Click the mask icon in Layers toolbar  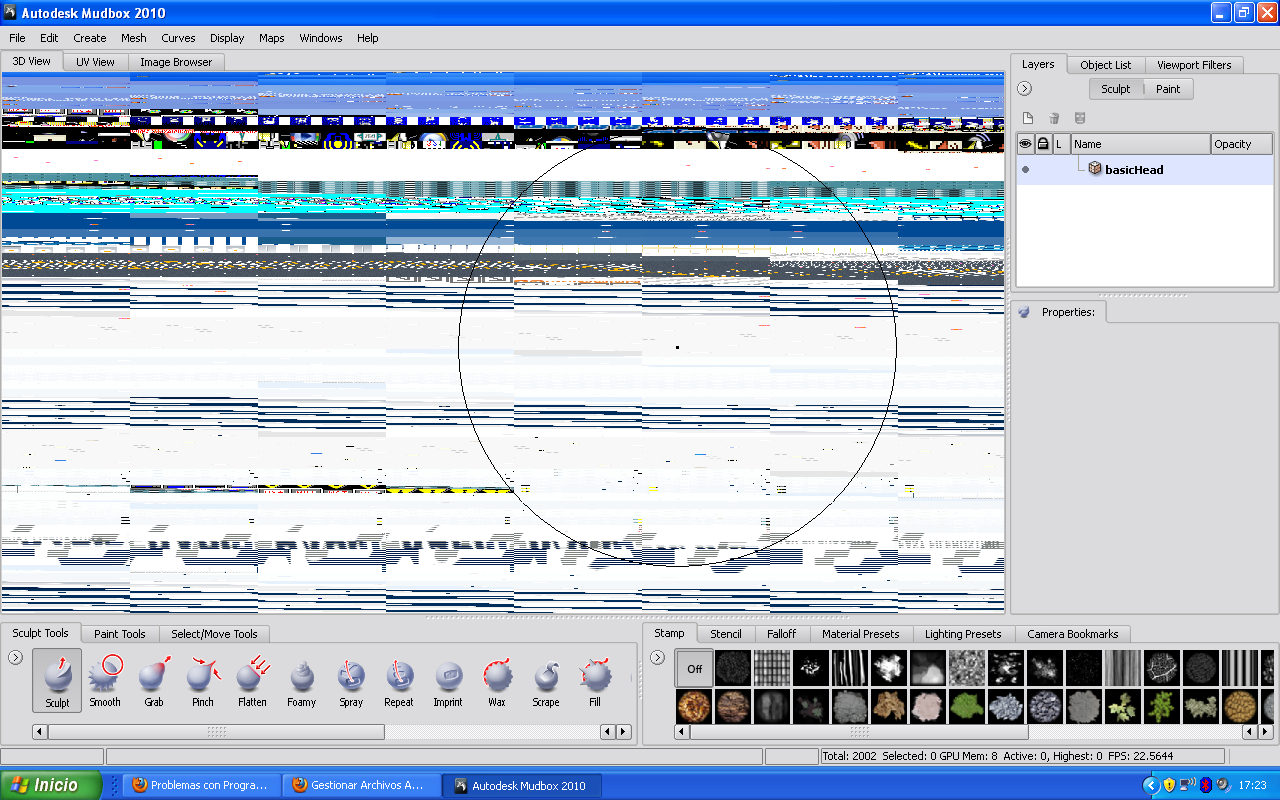click(1079, 118)
